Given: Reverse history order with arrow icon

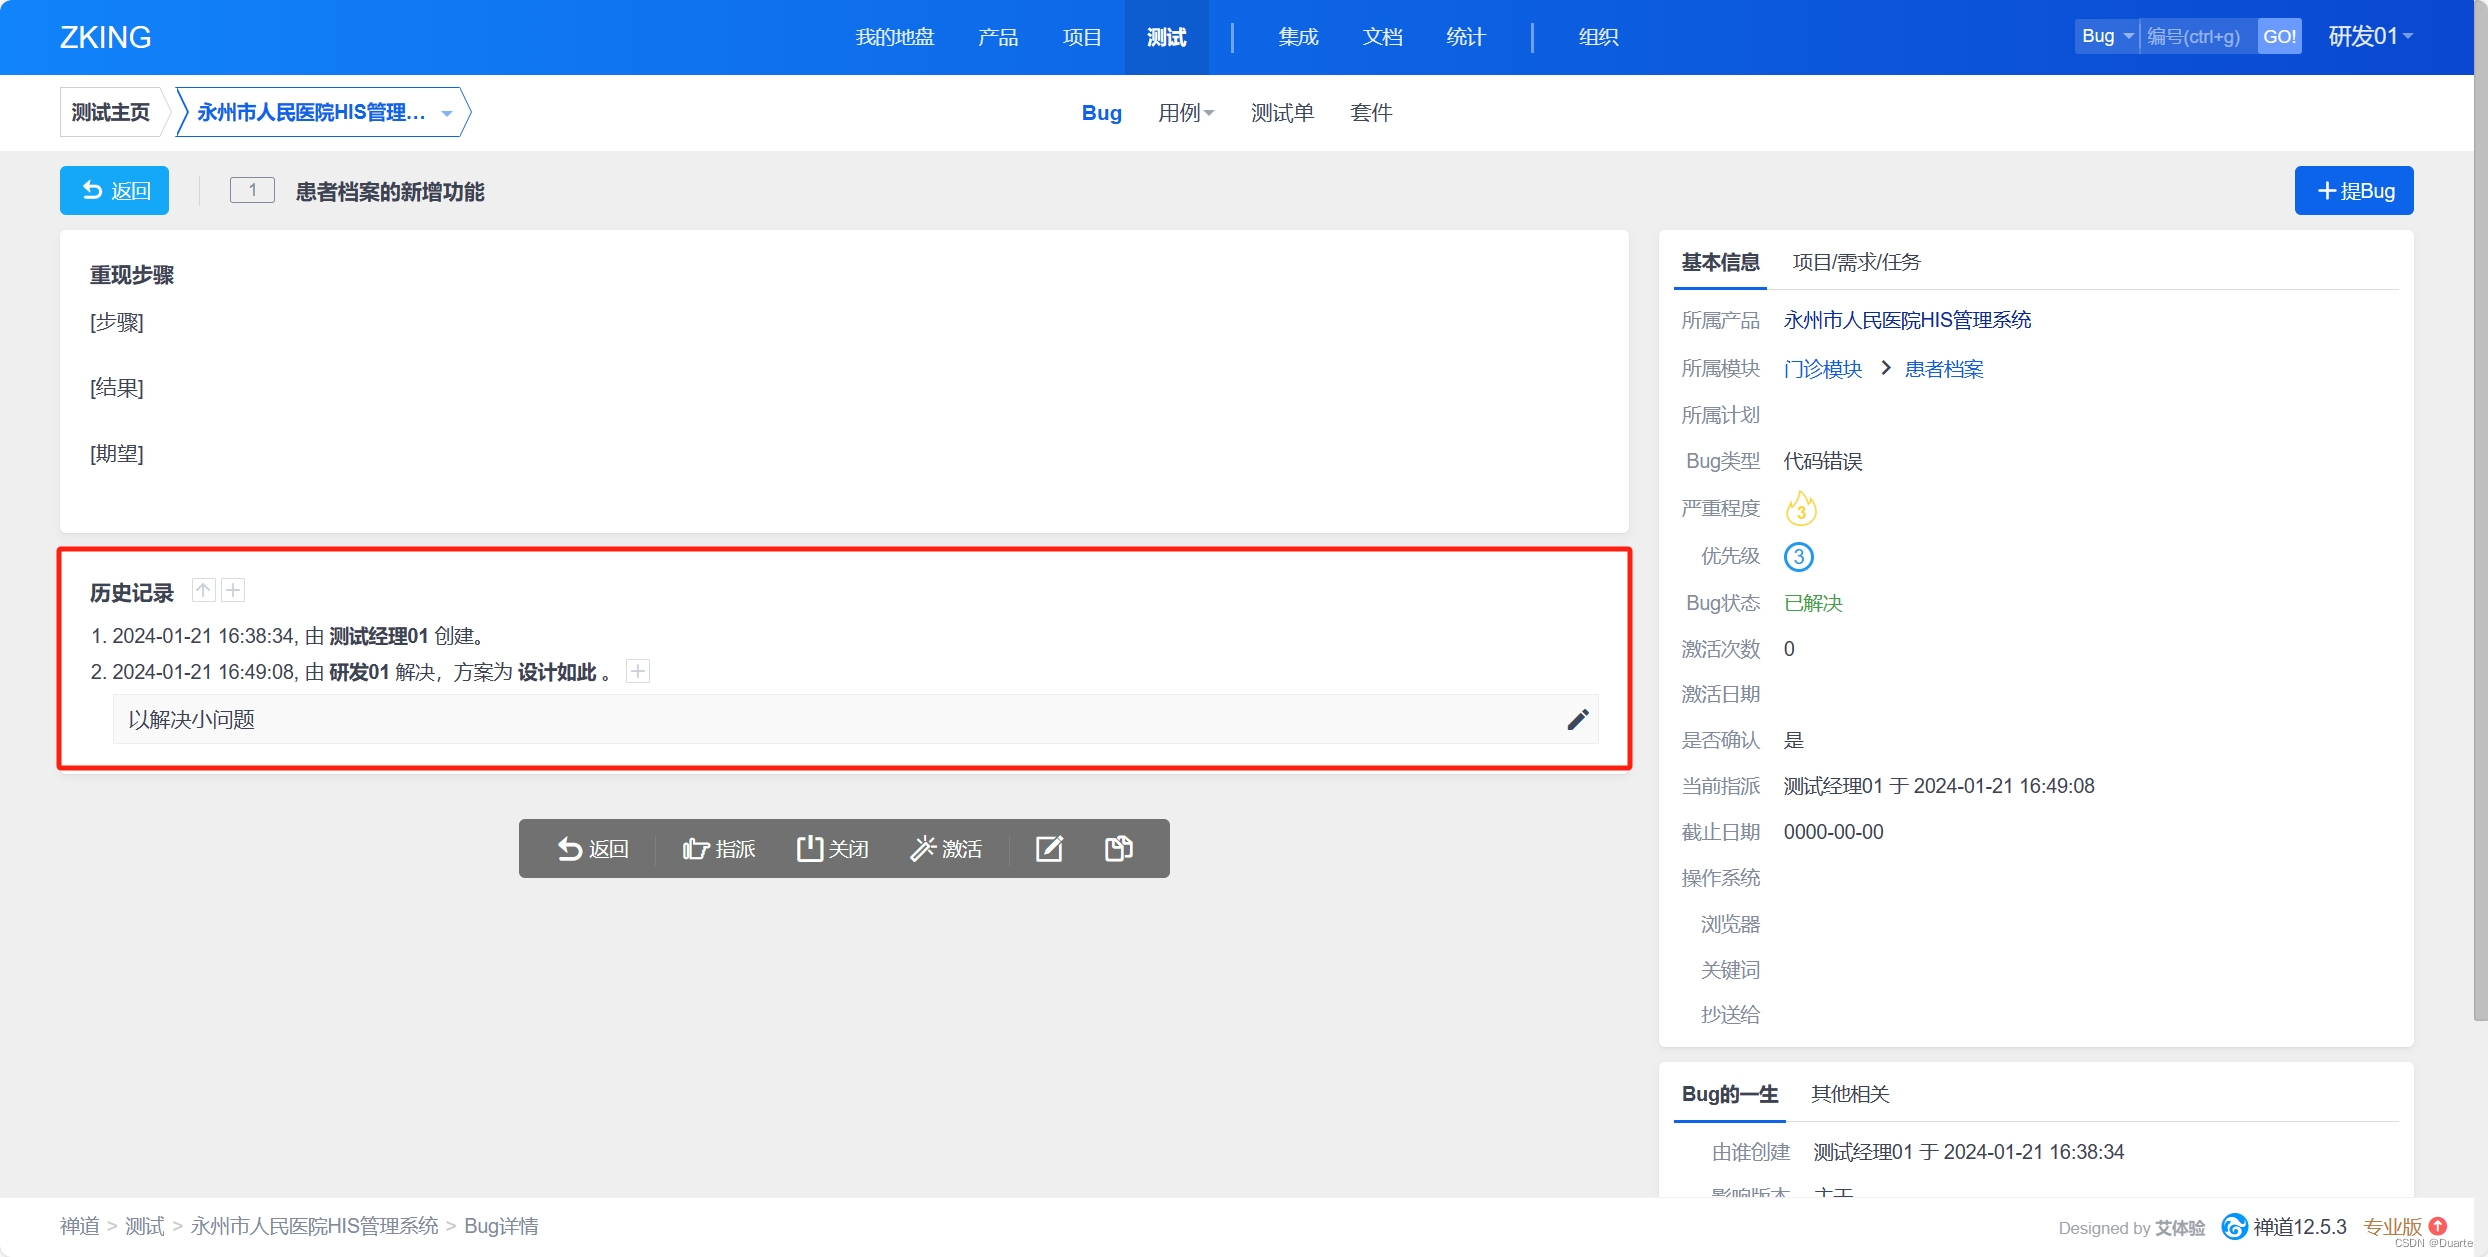Looking at the screenshot, I should (203, 591).
